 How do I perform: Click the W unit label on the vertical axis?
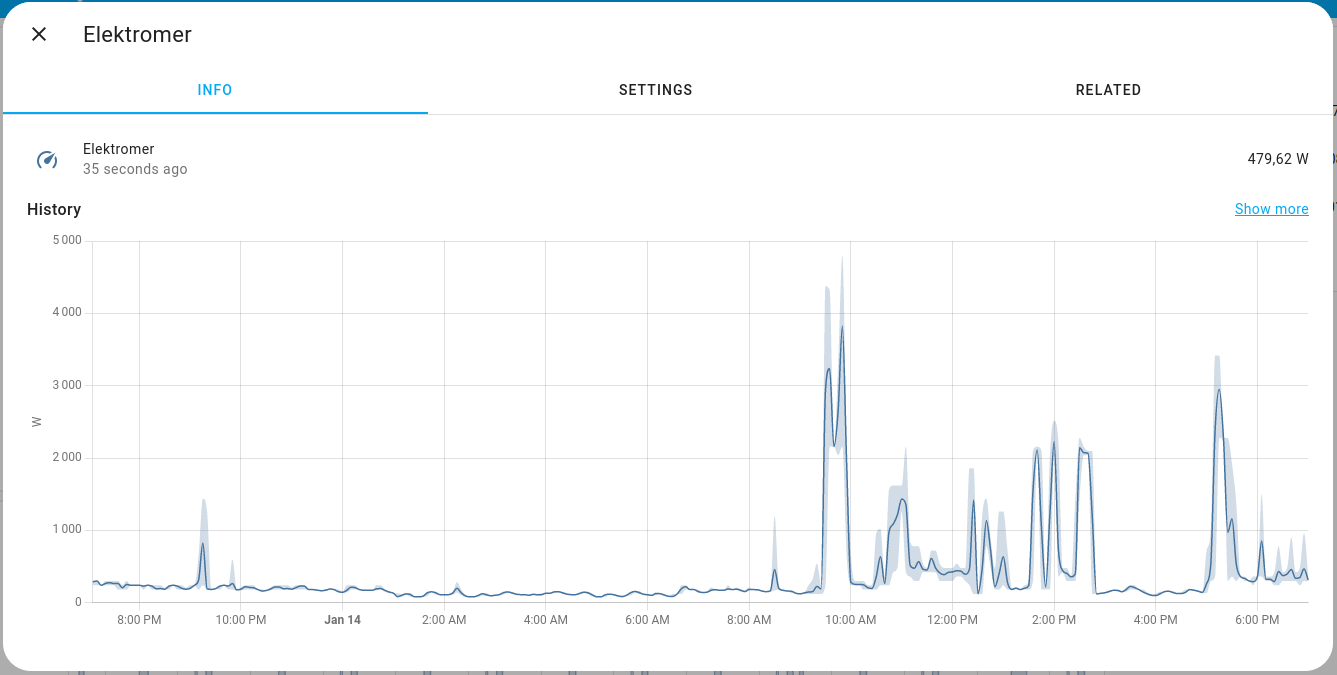pos(37,421)
